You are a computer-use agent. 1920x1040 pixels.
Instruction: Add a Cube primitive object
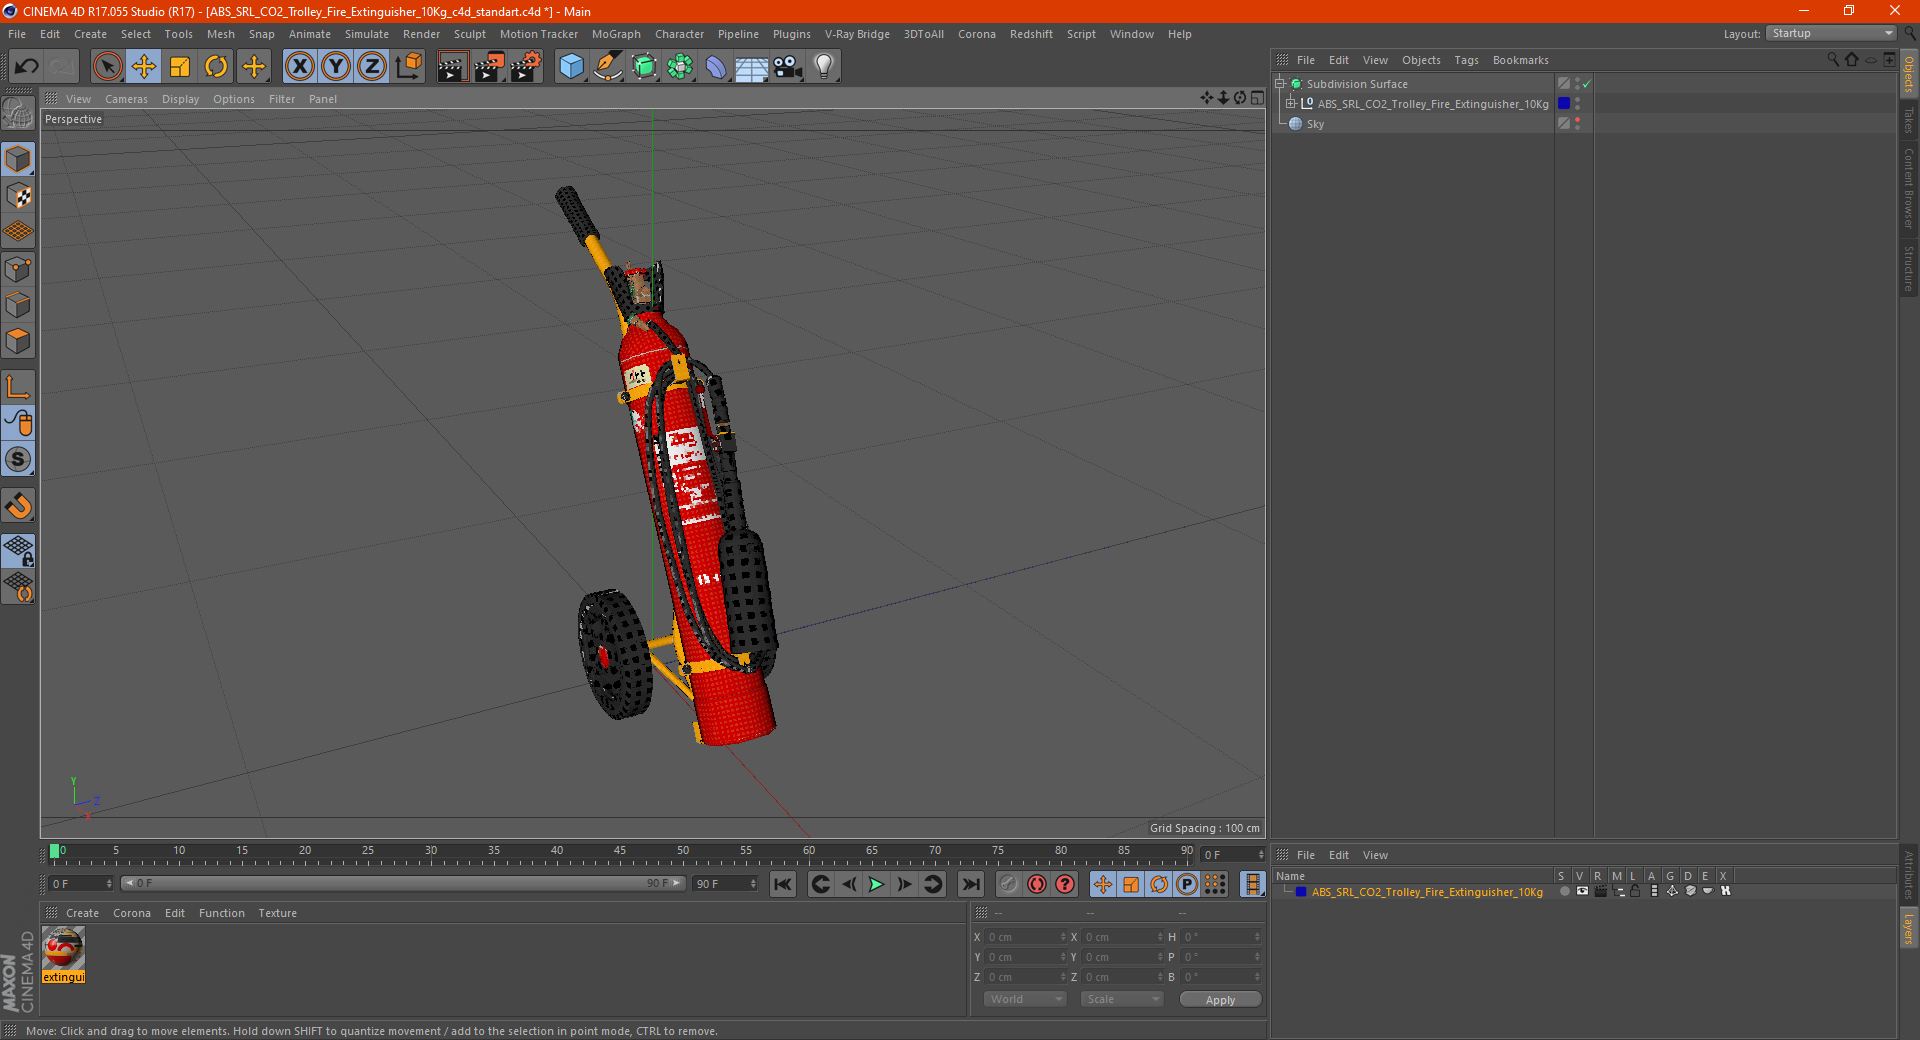click(571, 67)
